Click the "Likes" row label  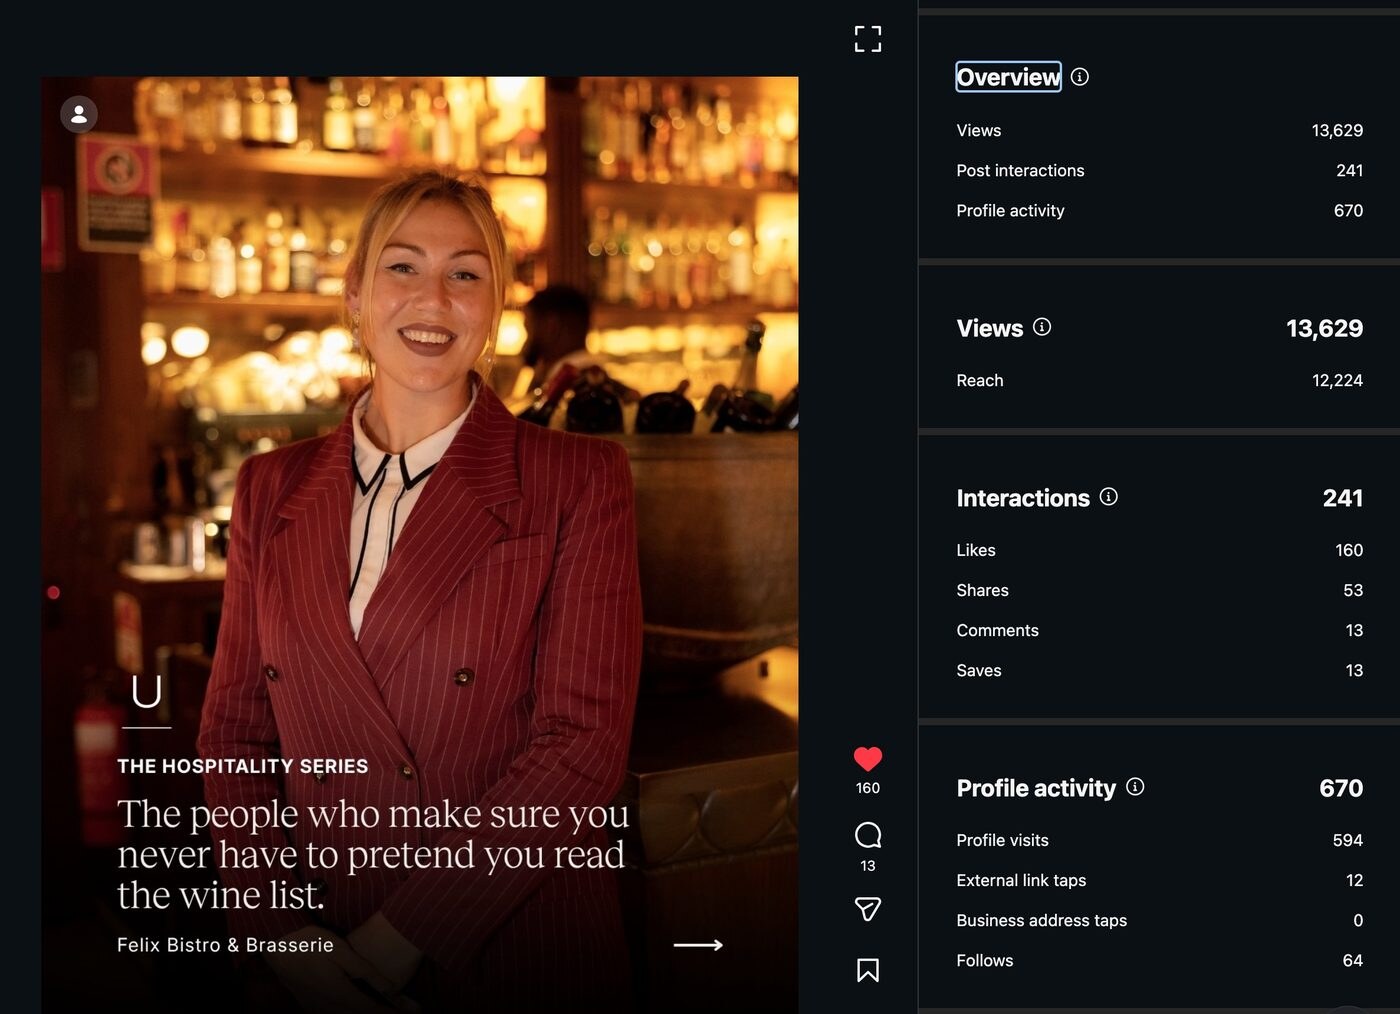[x=976, y=550]
